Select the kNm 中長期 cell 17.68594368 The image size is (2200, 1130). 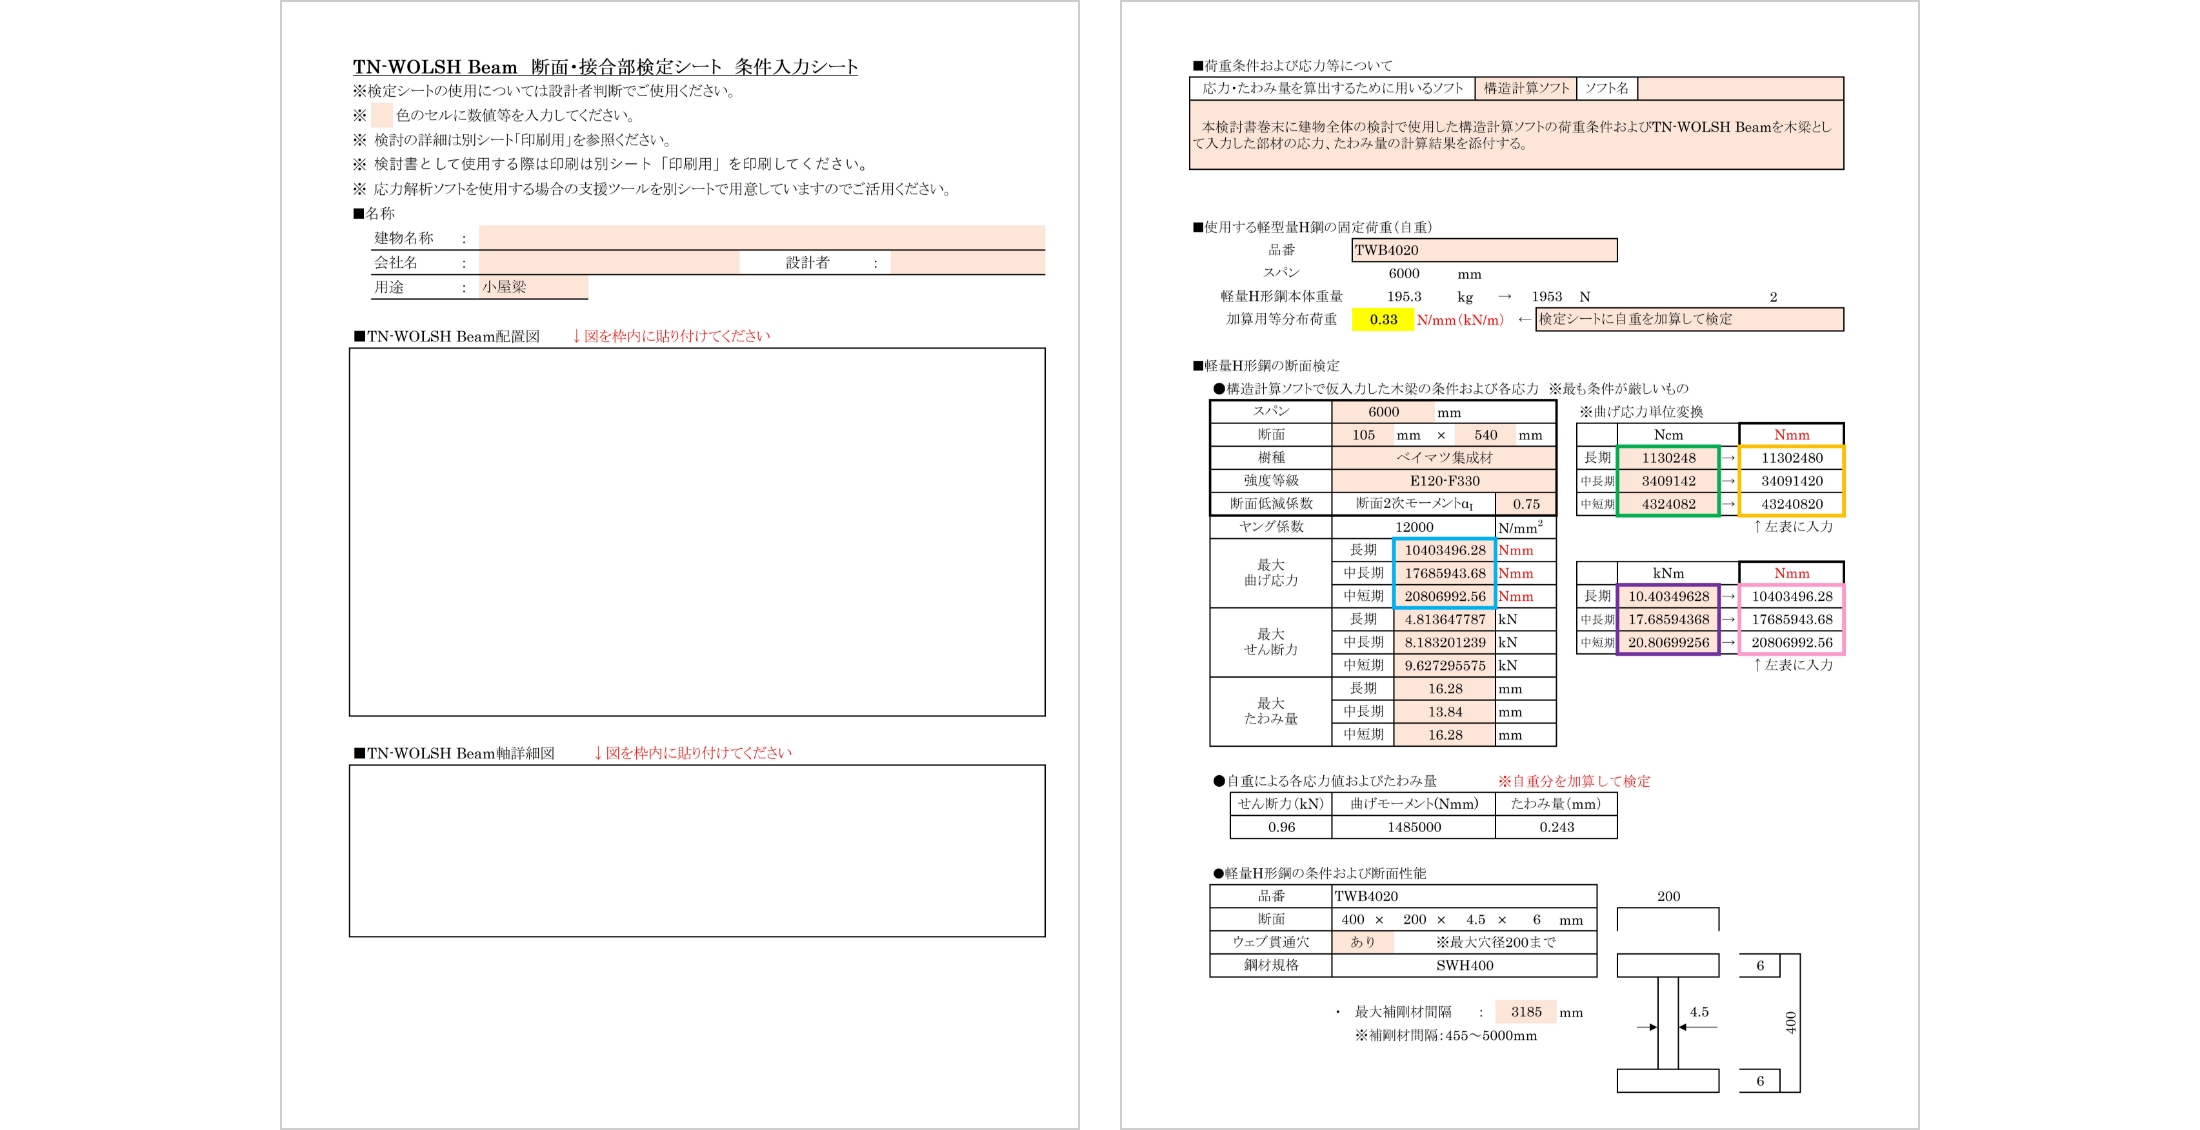point(1668,619)
